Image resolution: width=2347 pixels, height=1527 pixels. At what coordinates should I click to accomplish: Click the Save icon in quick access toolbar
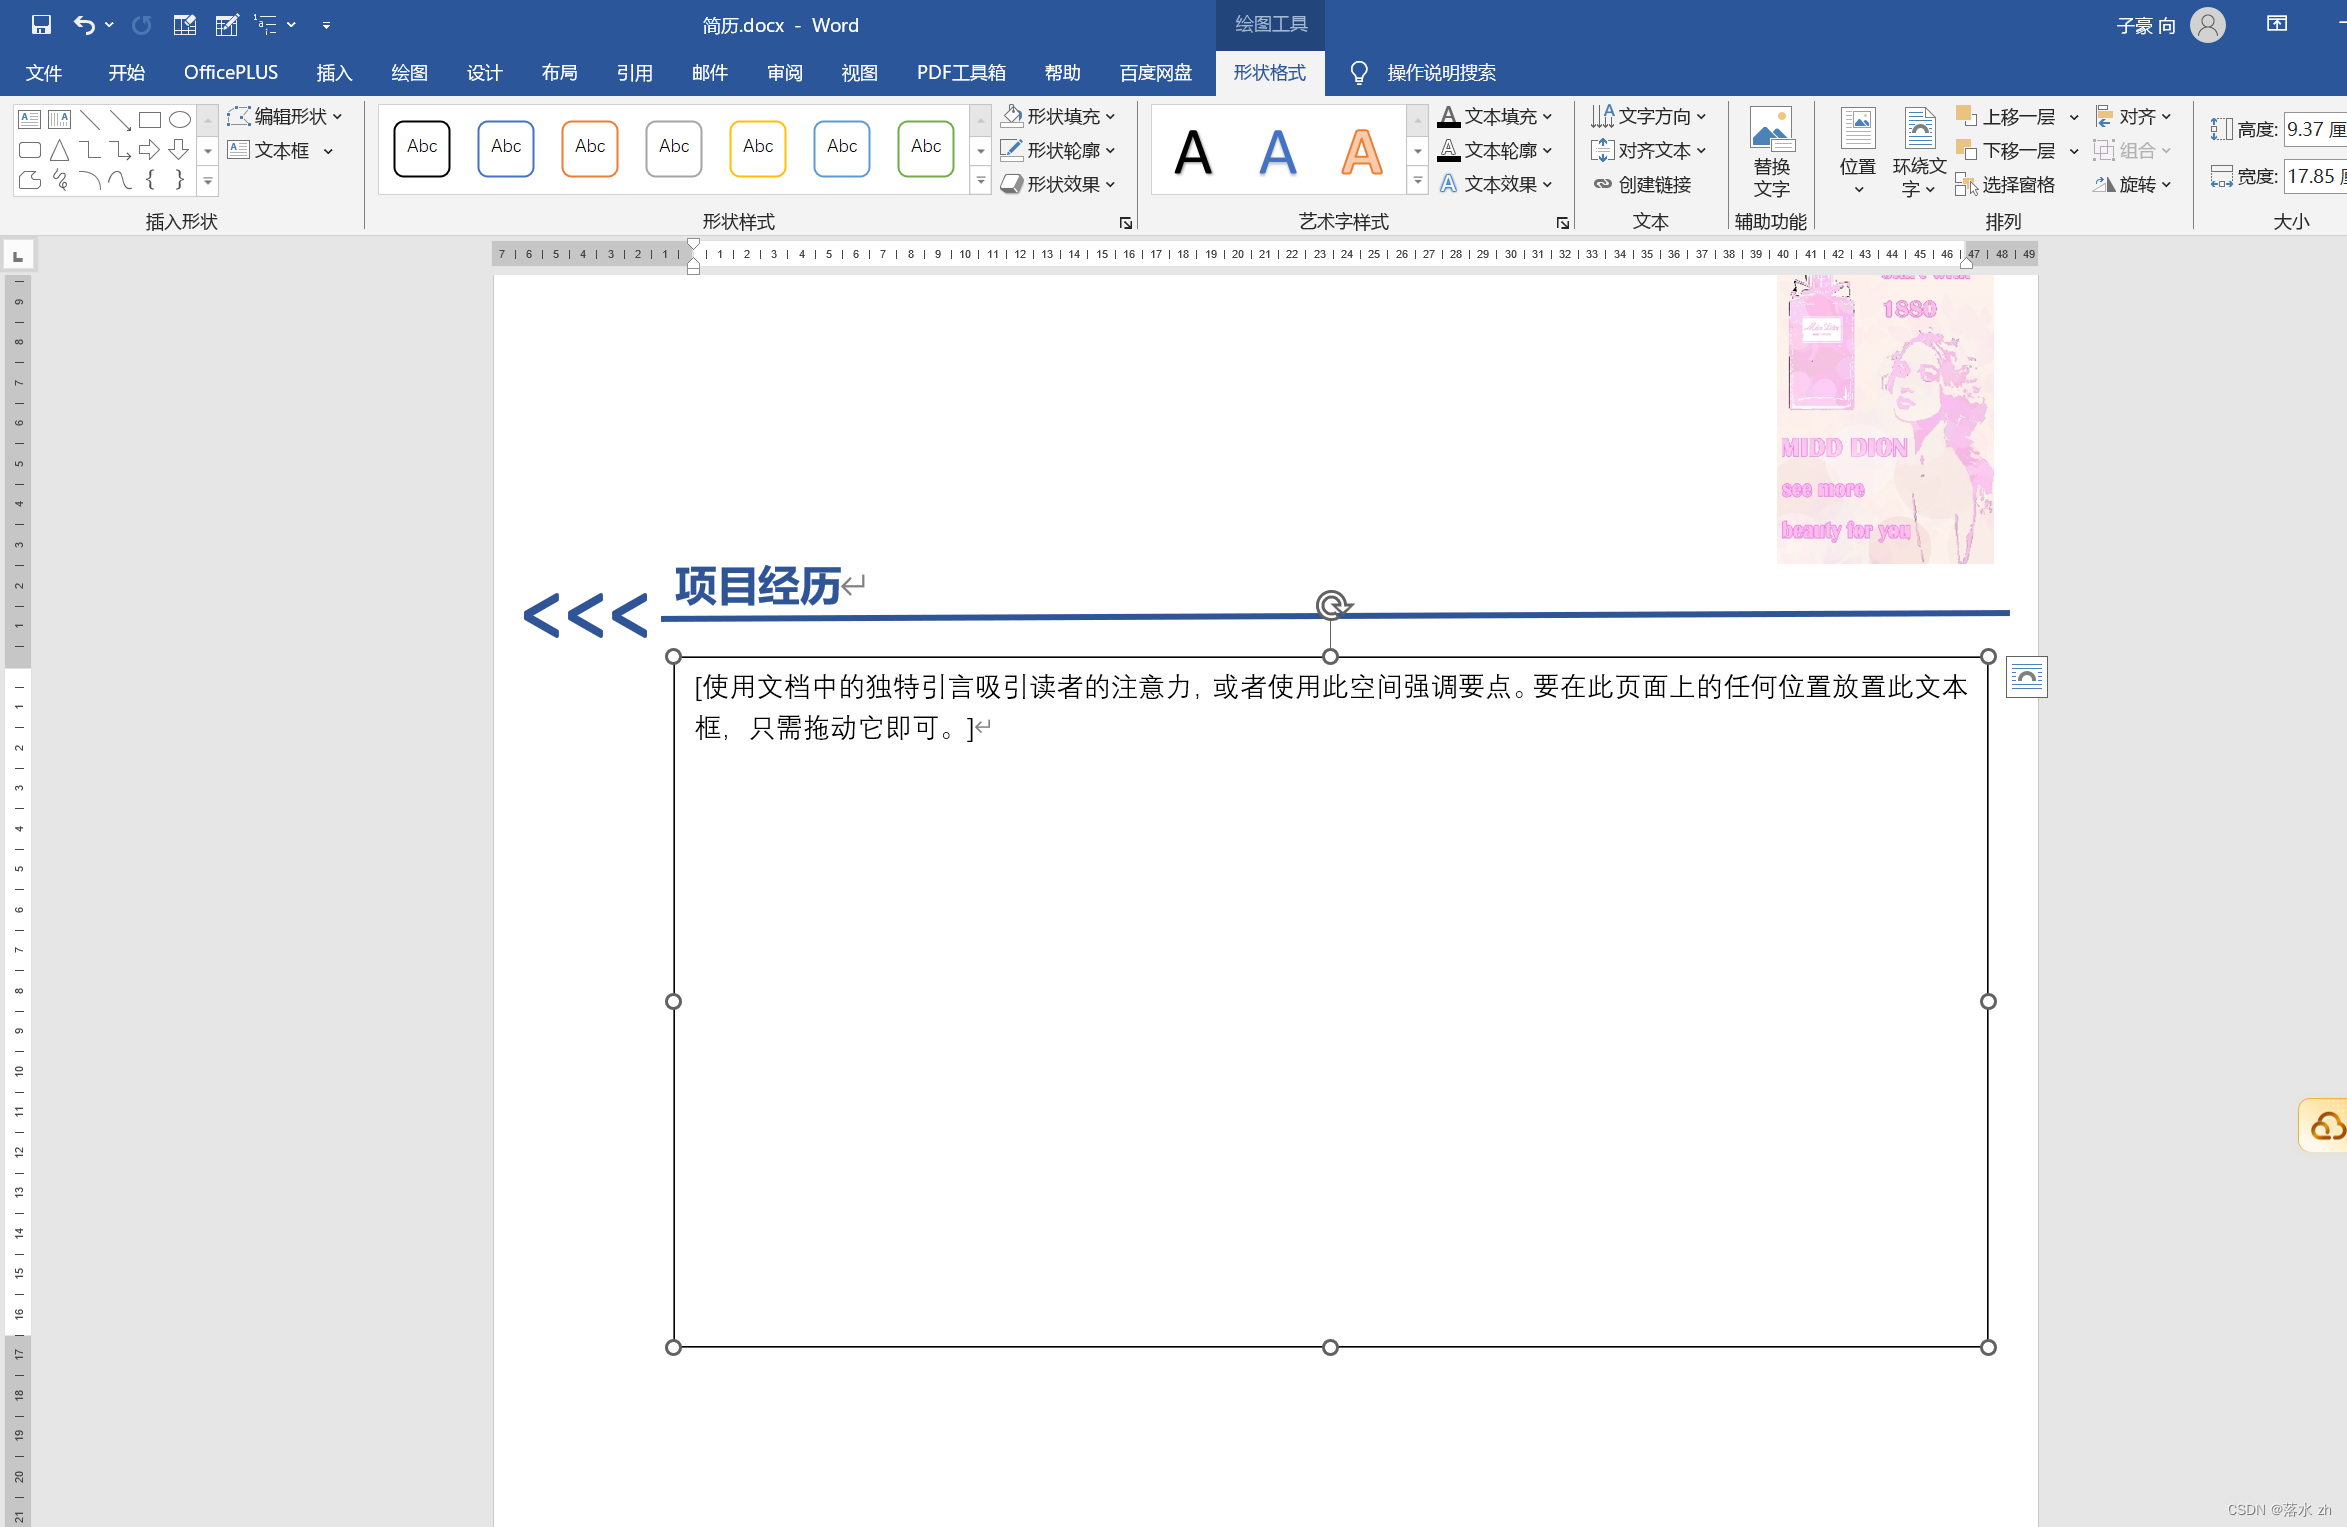point(41,25)
